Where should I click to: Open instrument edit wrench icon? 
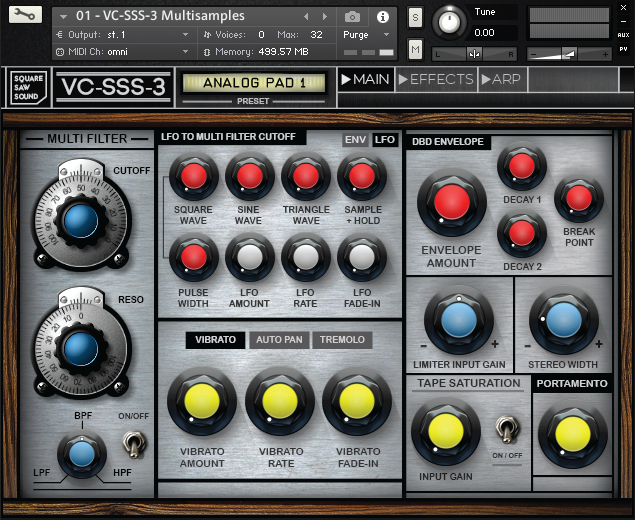pos(25,15)
